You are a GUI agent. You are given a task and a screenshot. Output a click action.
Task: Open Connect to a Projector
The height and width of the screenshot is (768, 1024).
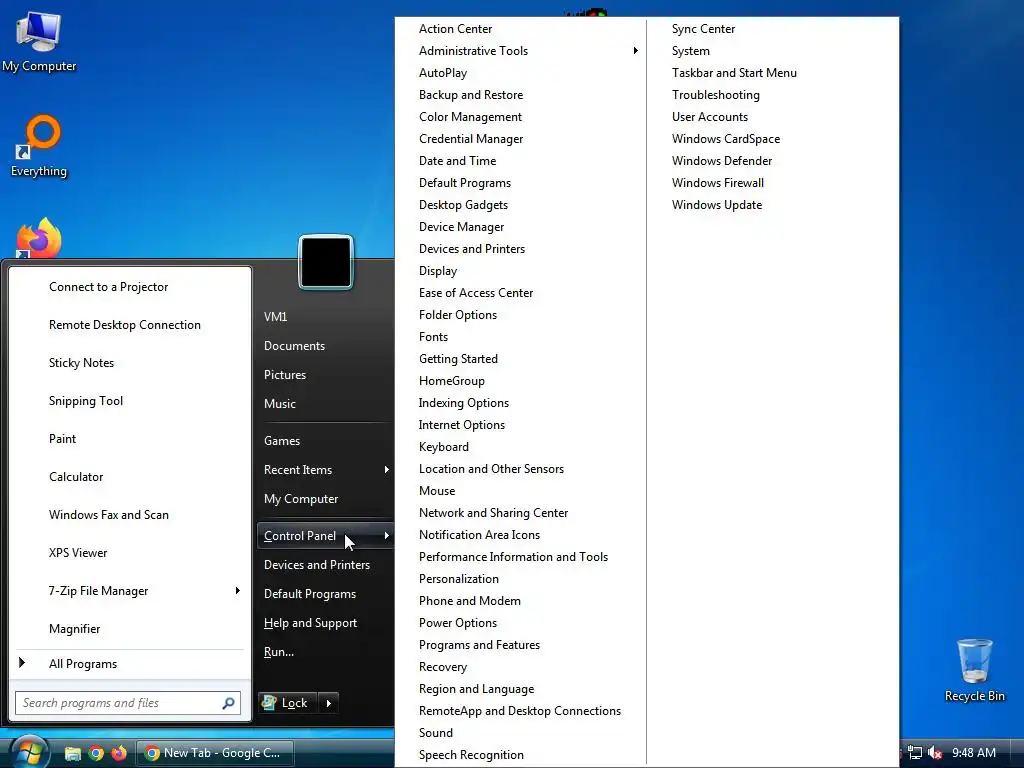pyautogui.click(x=108, y=287)
